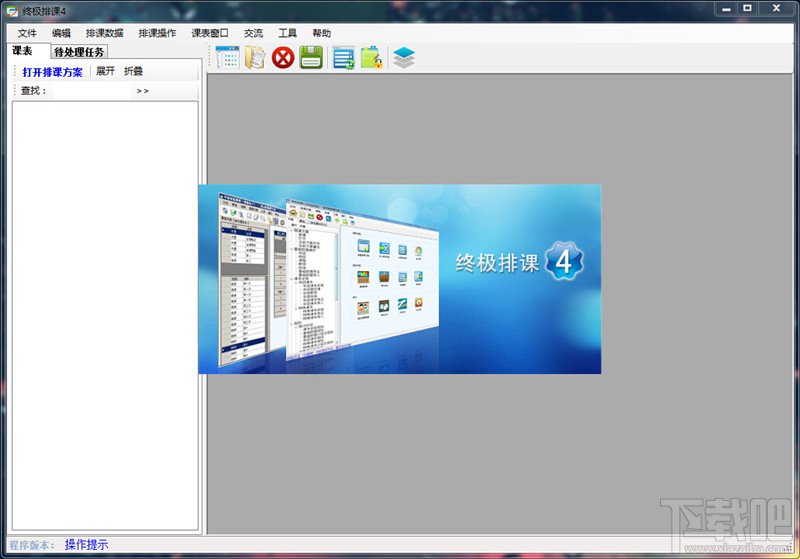
Task: Click the blue list refresh icon
Action: (344, 58)
